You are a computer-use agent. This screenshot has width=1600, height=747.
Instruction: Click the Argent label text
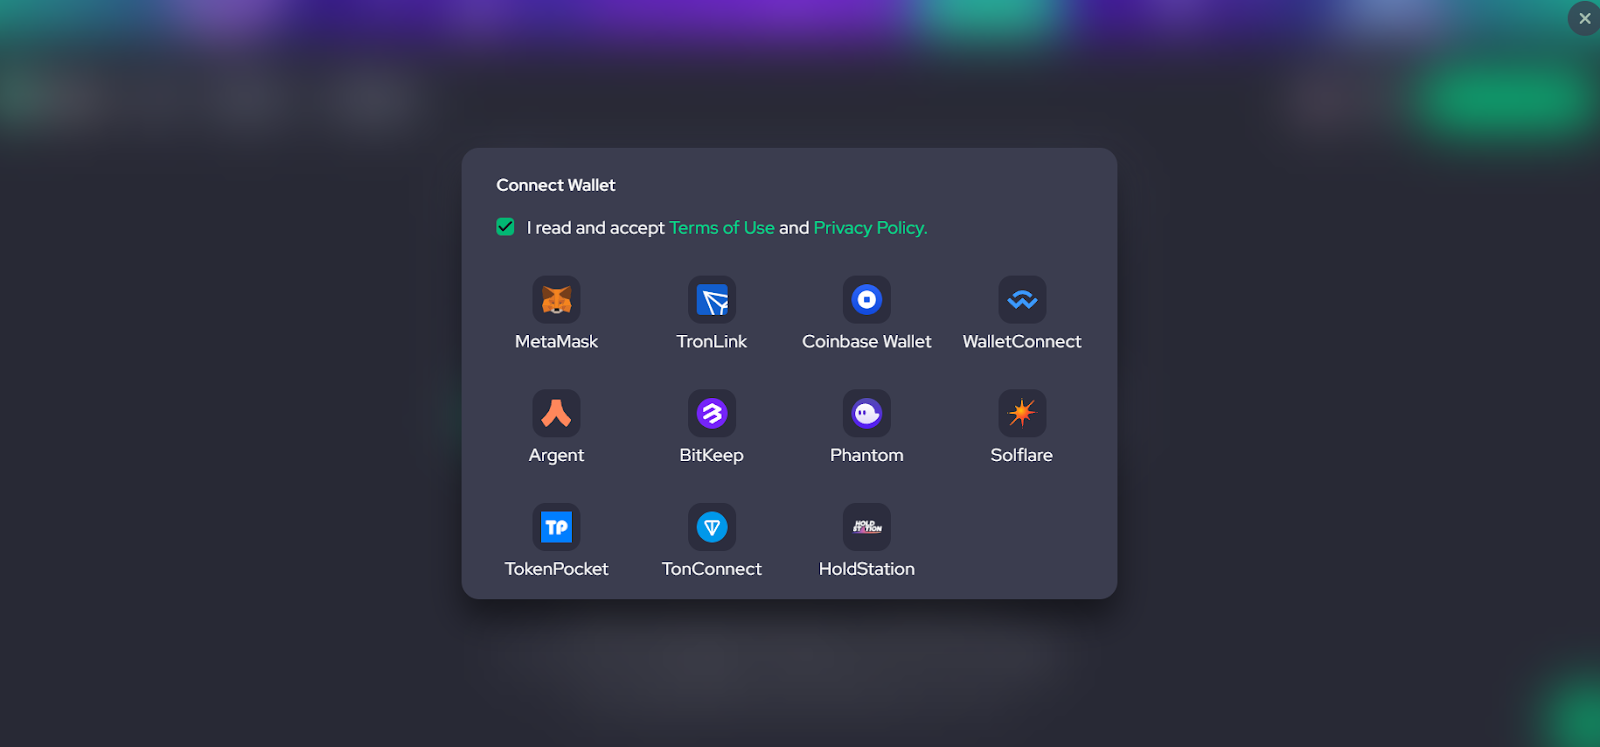pyautogui.click(x=556, y=456)
